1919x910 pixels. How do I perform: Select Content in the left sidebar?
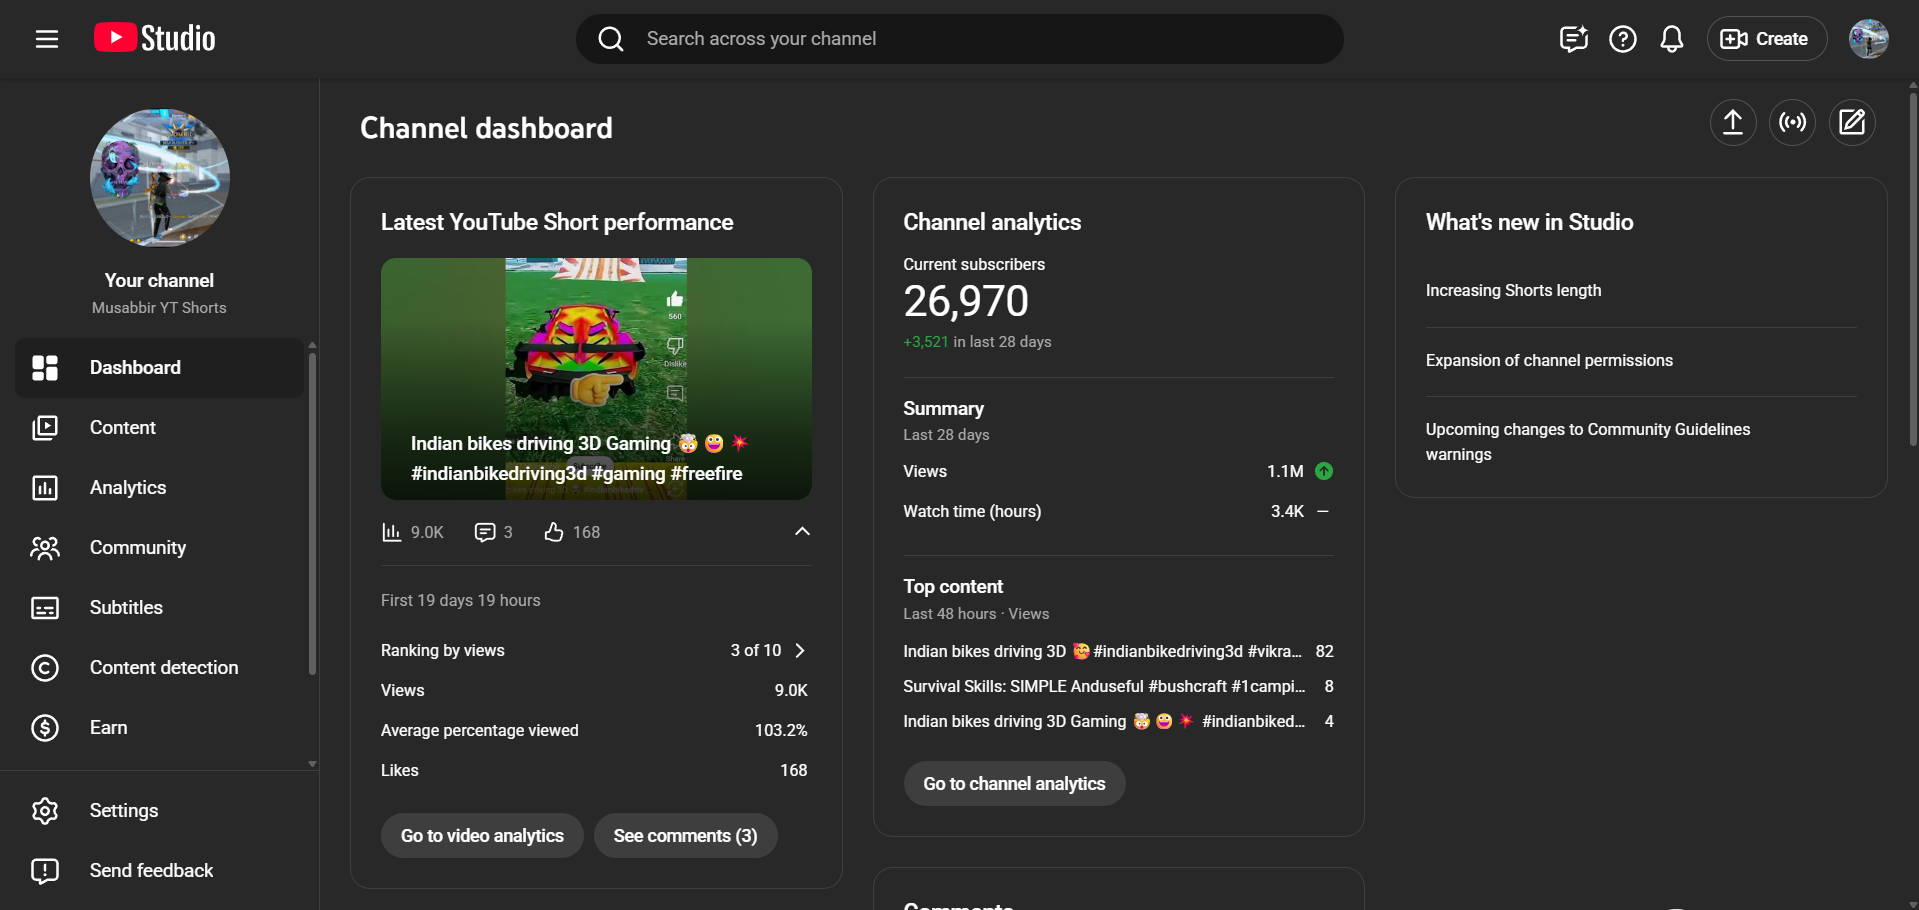click(x=123, y=427)
